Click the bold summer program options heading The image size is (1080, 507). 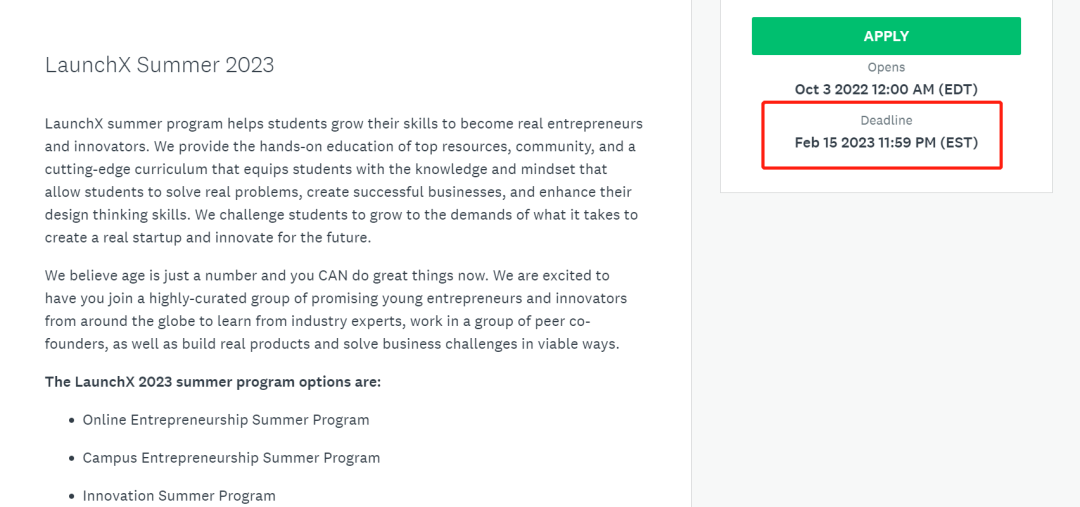213,382
